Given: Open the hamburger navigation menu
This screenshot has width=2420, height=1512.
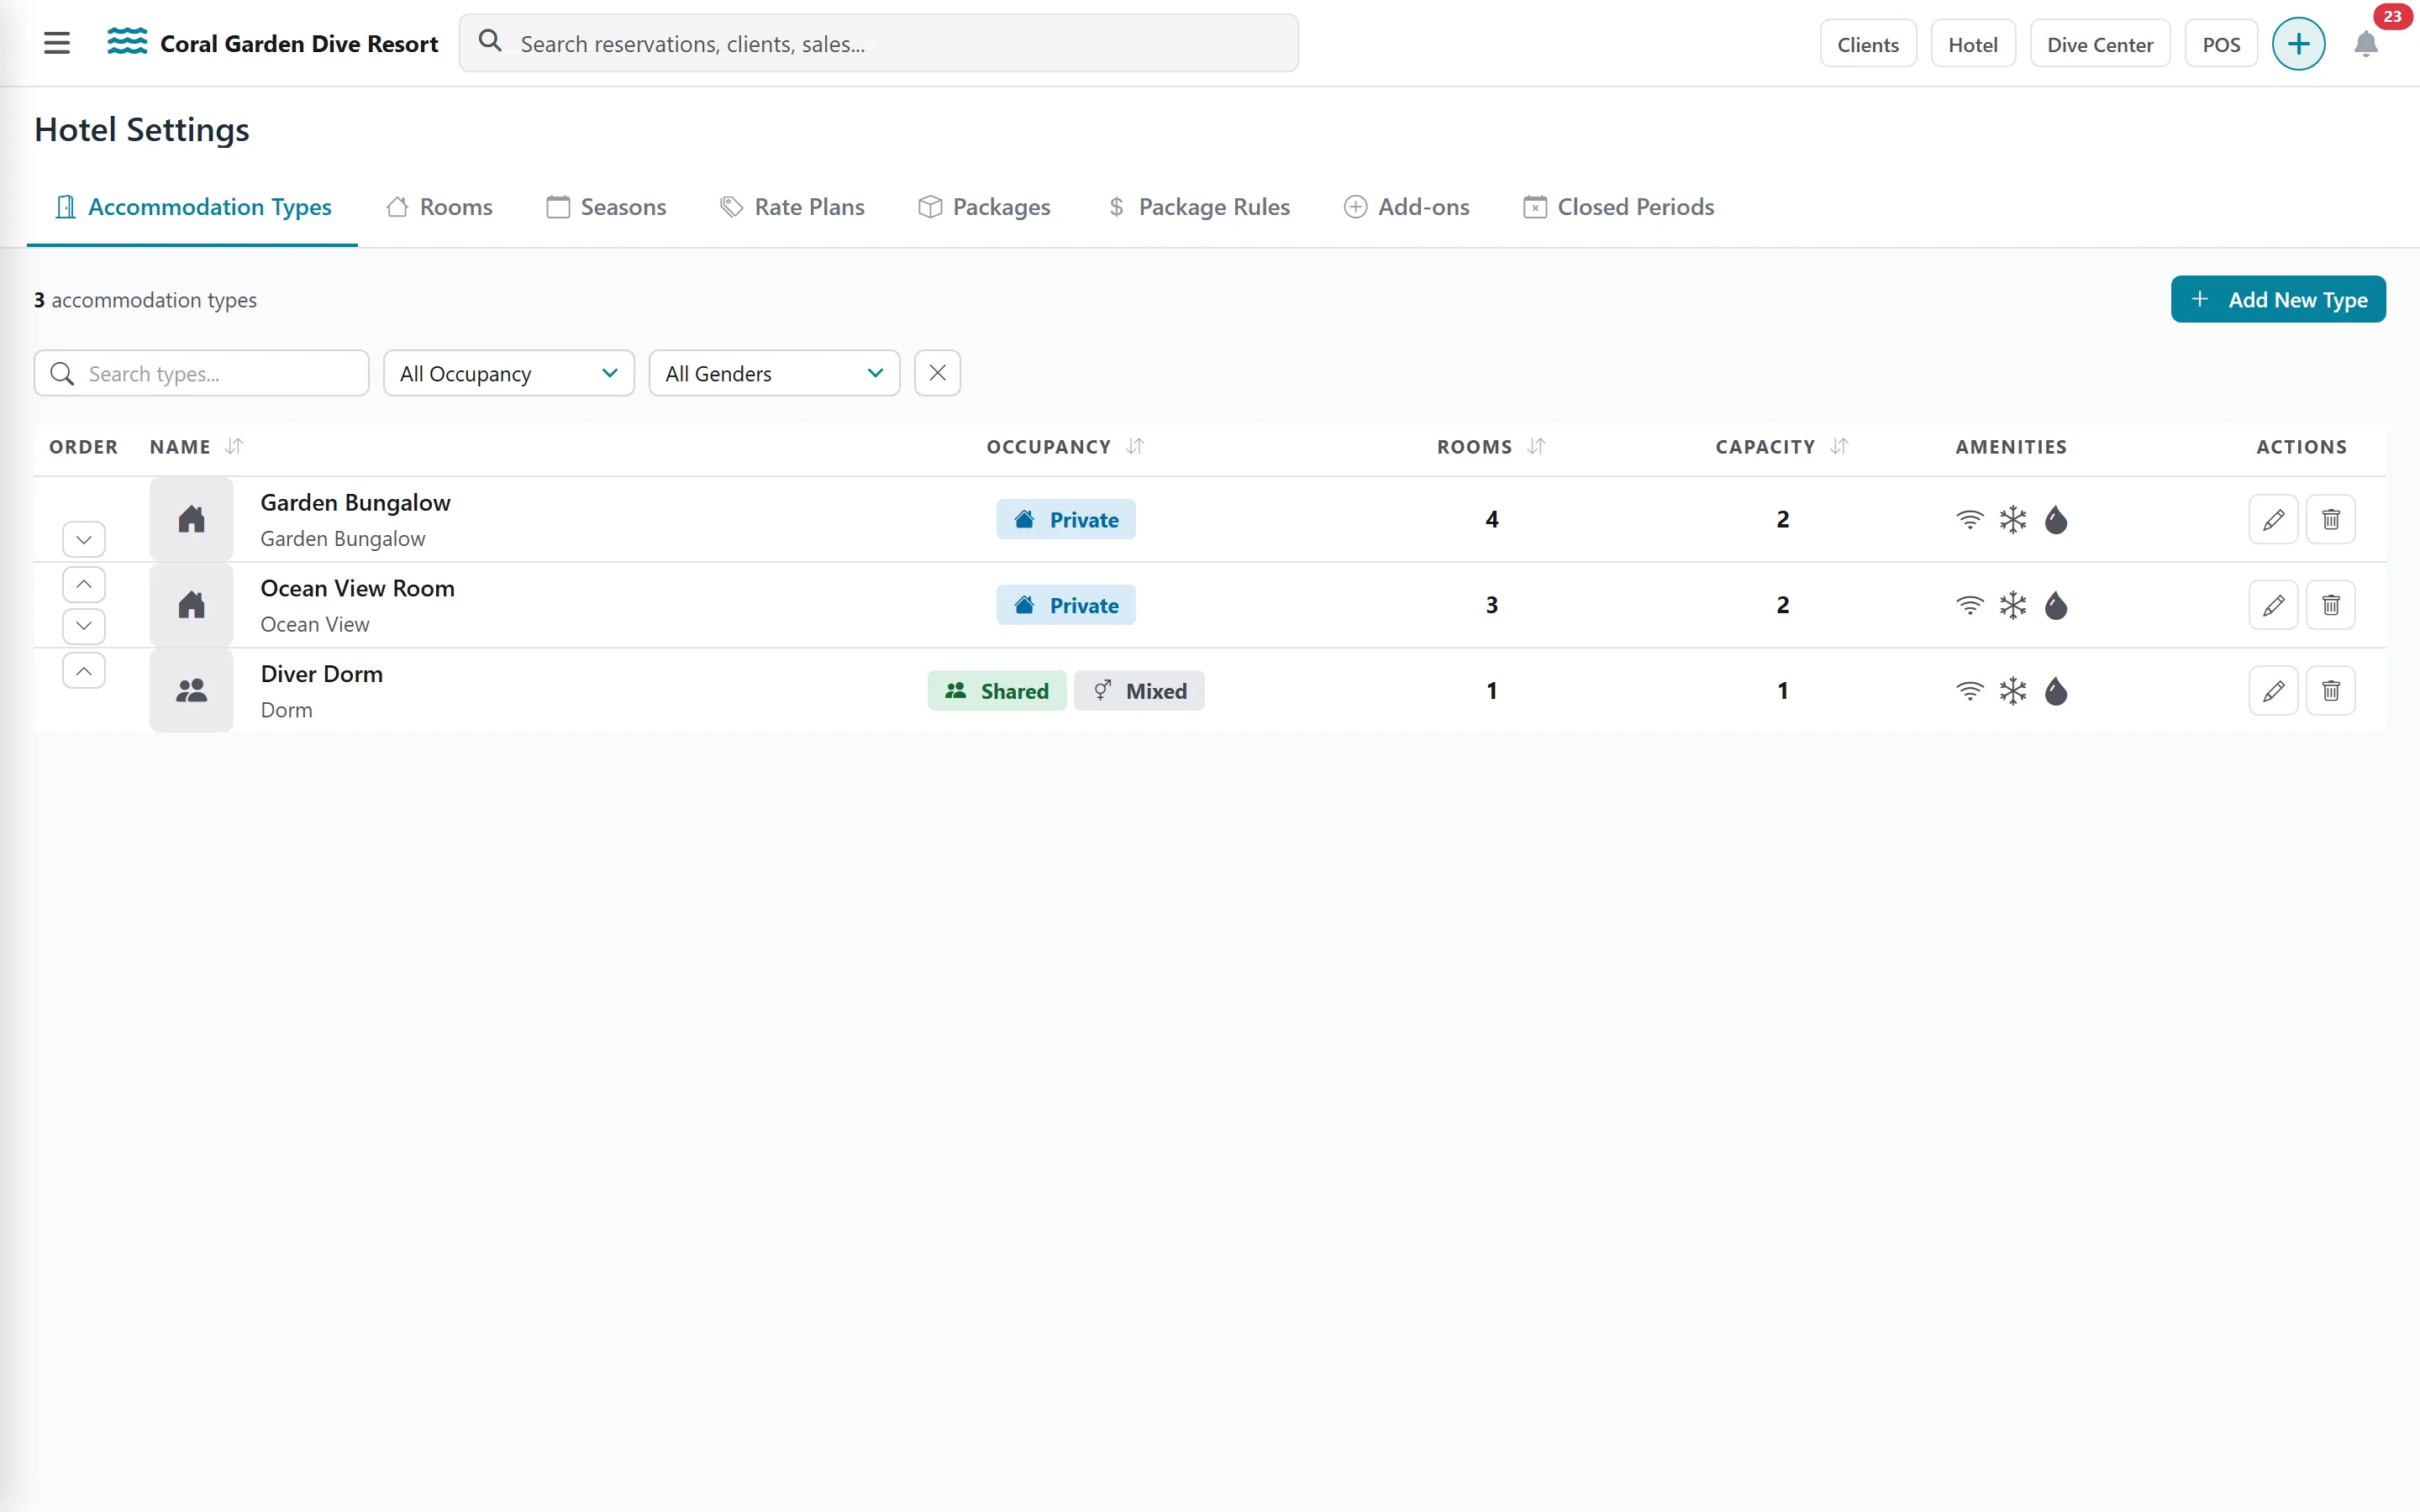Looking at the screenshot, I should (x=57, y=43).
